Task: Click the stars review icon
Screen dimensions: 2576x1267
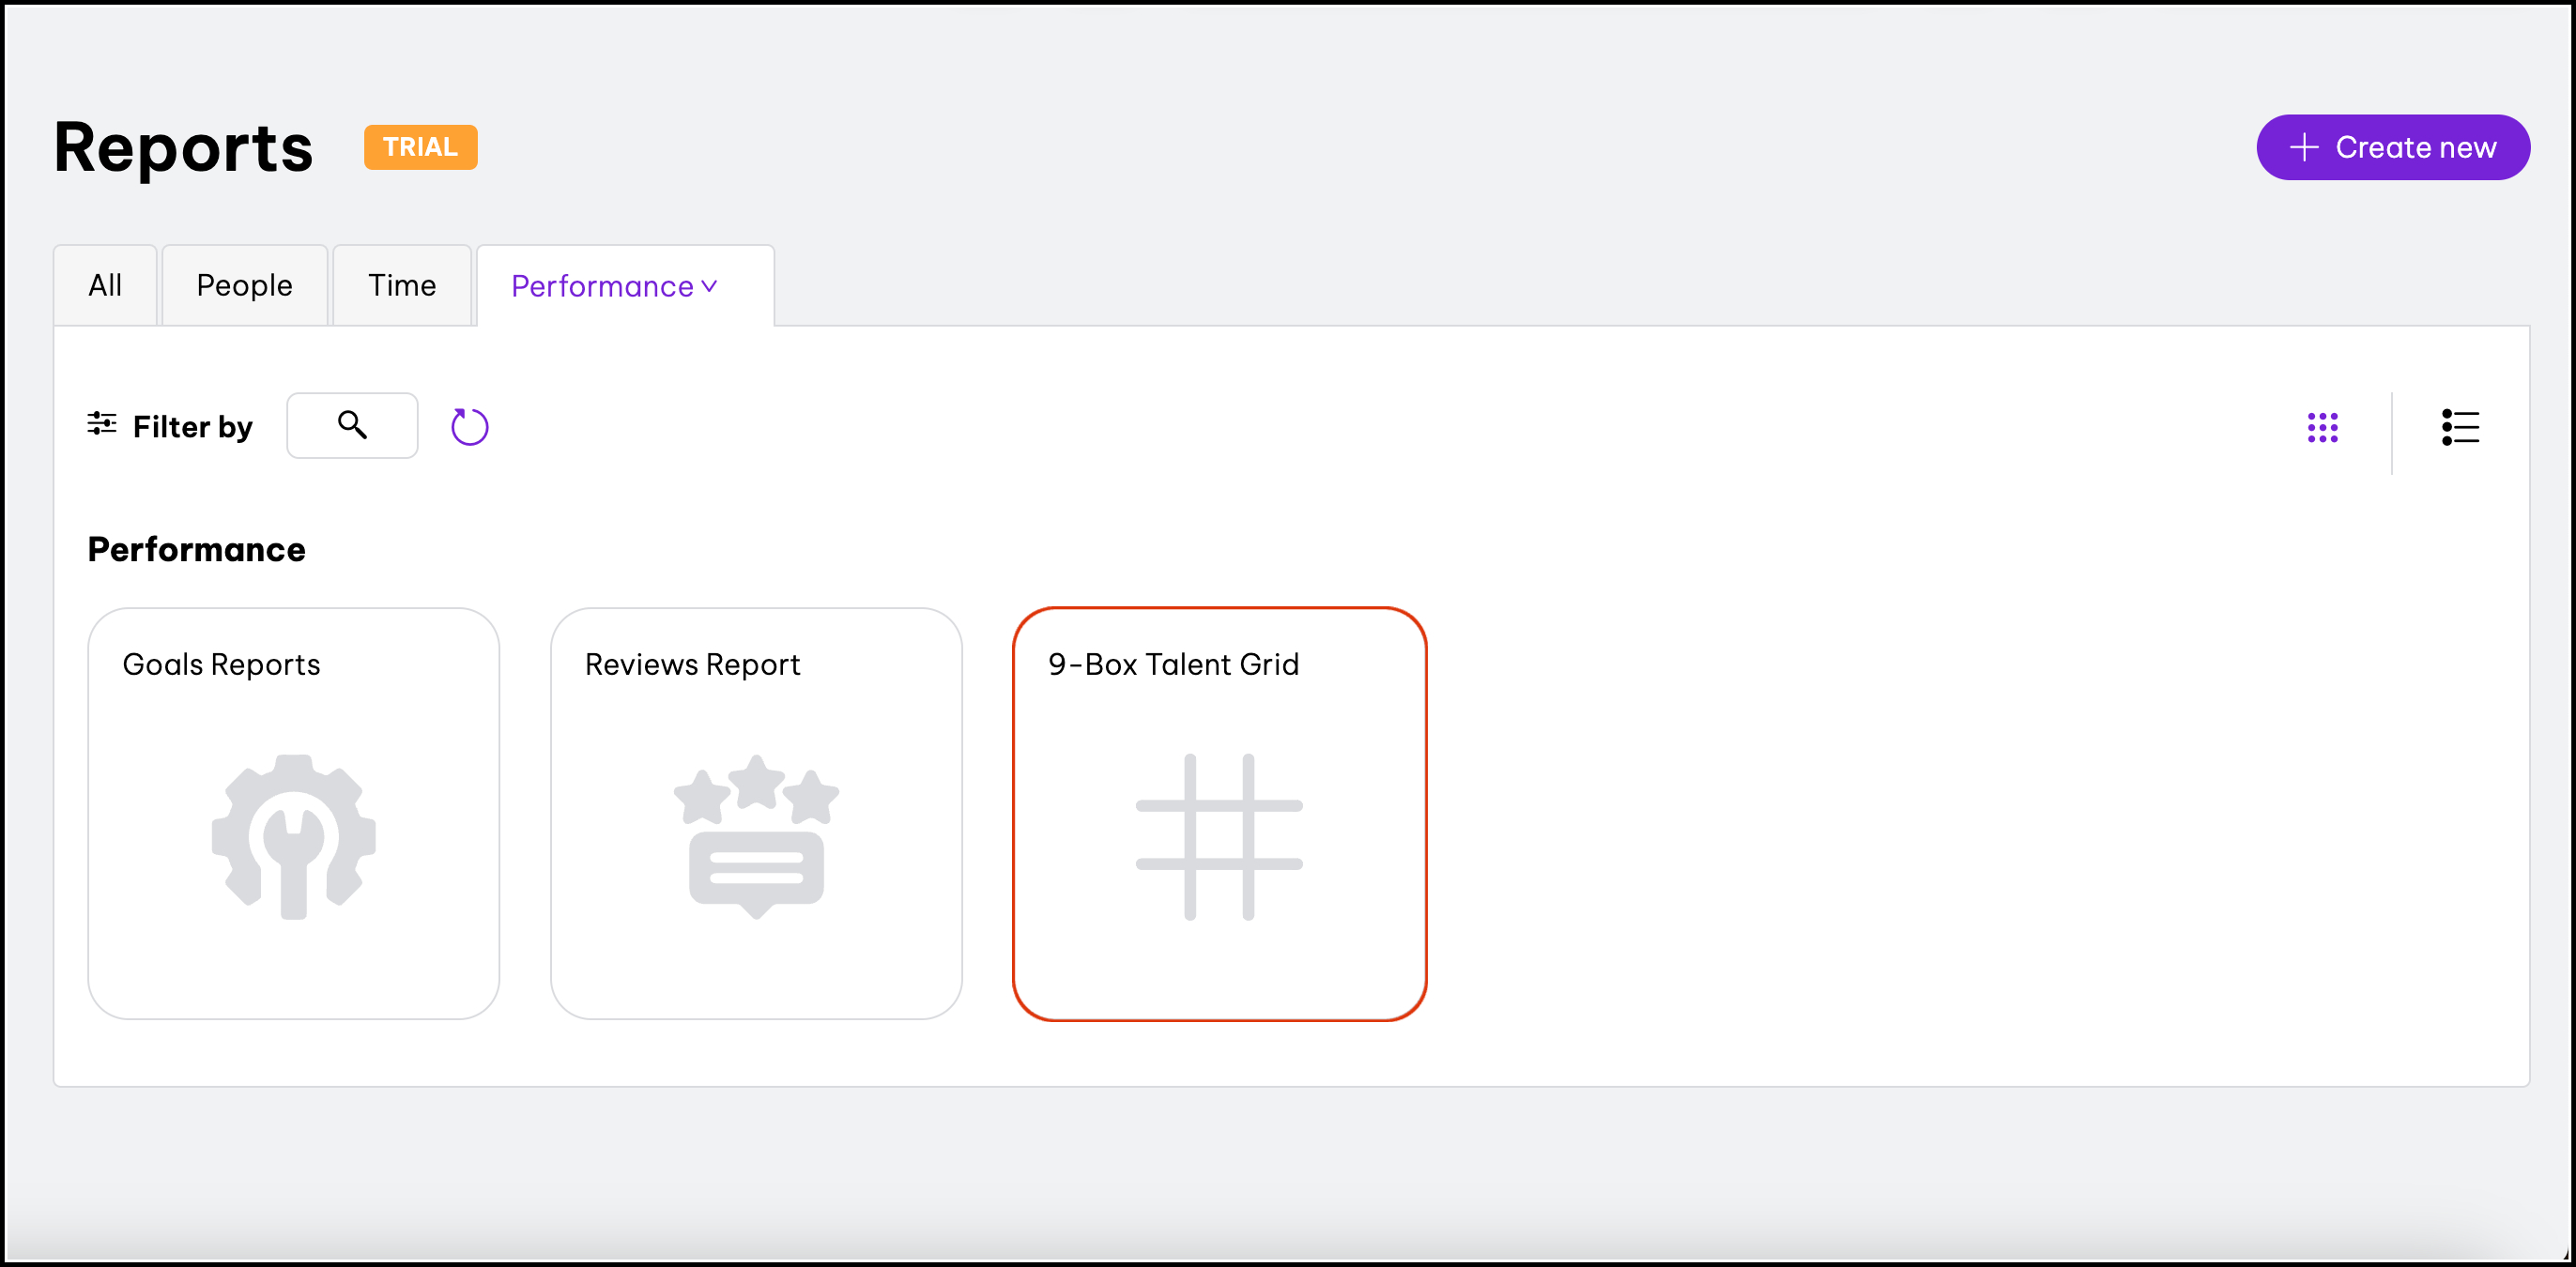Action: pos(756,837)
